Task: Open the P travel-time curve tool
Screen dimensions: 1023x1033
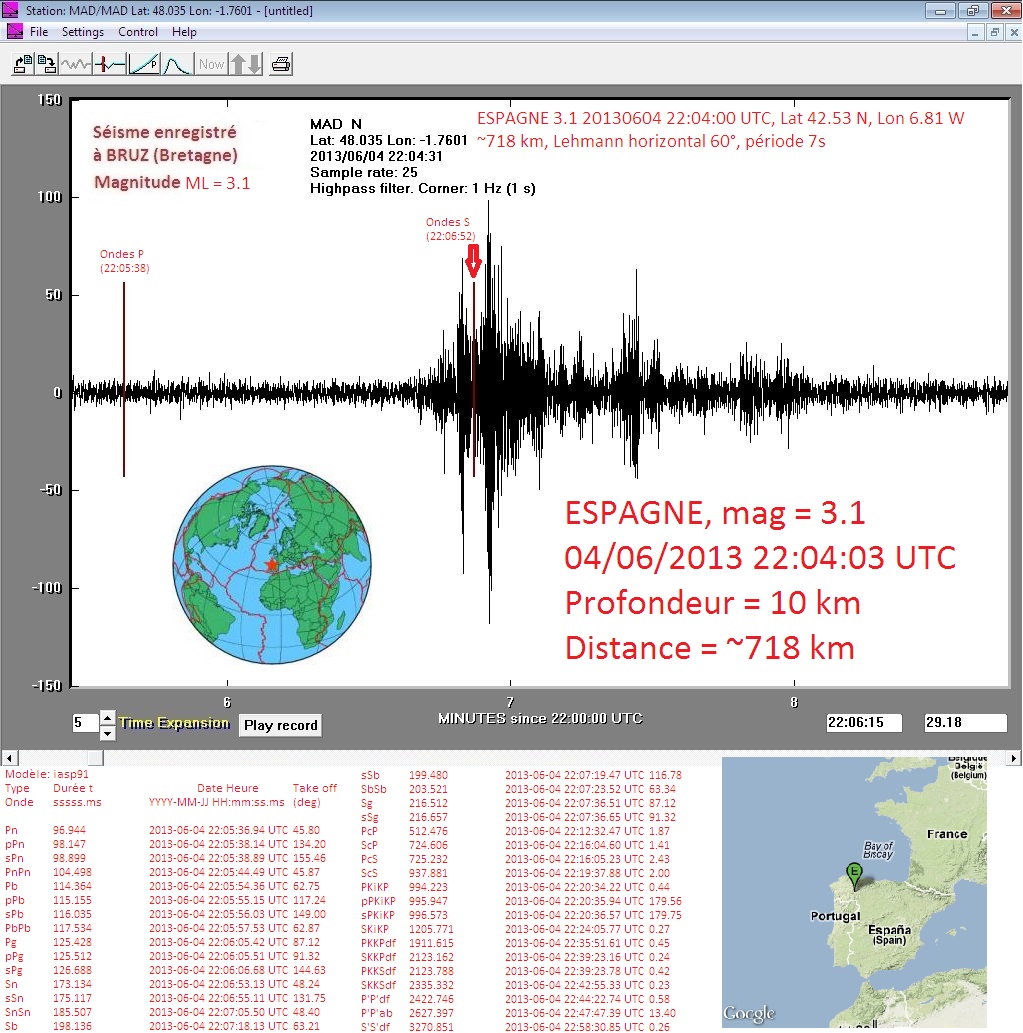Action: coord(144,65)
